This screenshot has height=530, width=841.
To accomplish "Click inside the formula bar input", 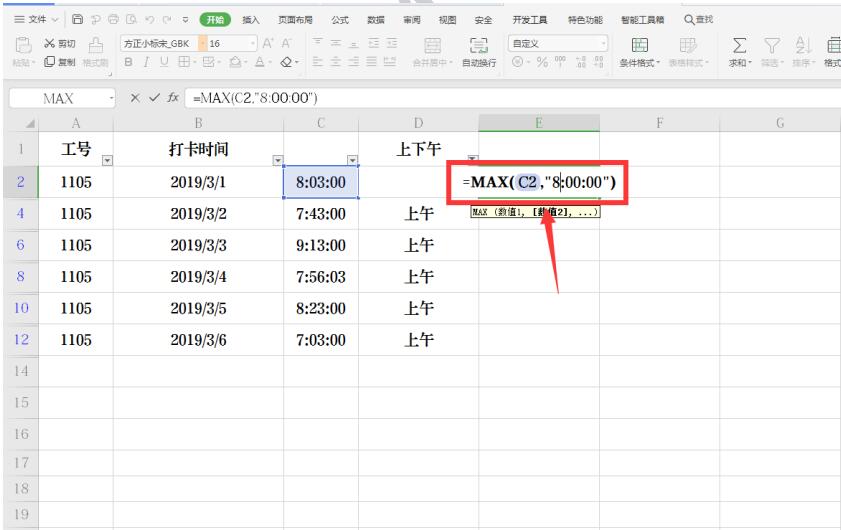I will click(x=512, y=98).
